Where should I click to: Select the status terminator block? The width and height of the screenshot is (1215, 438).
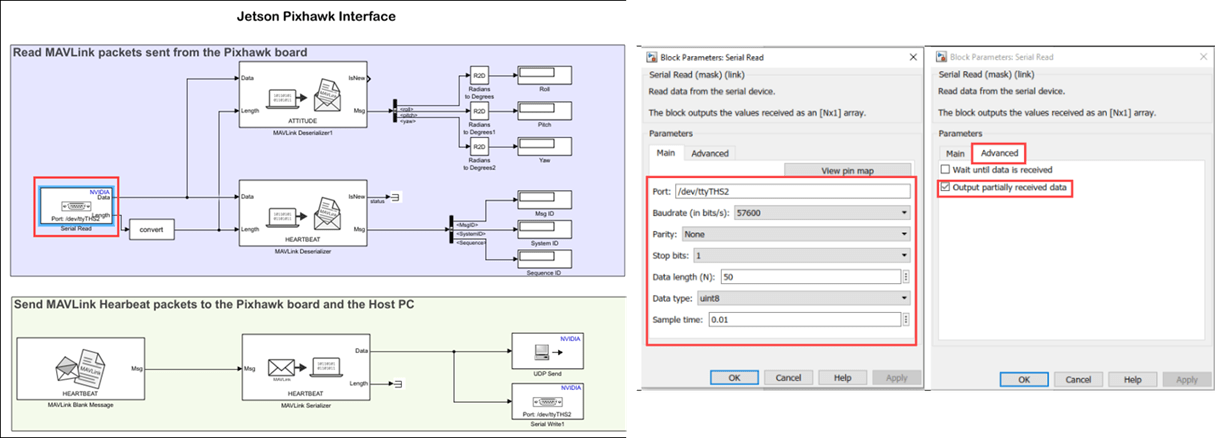[x=395, y=195]
